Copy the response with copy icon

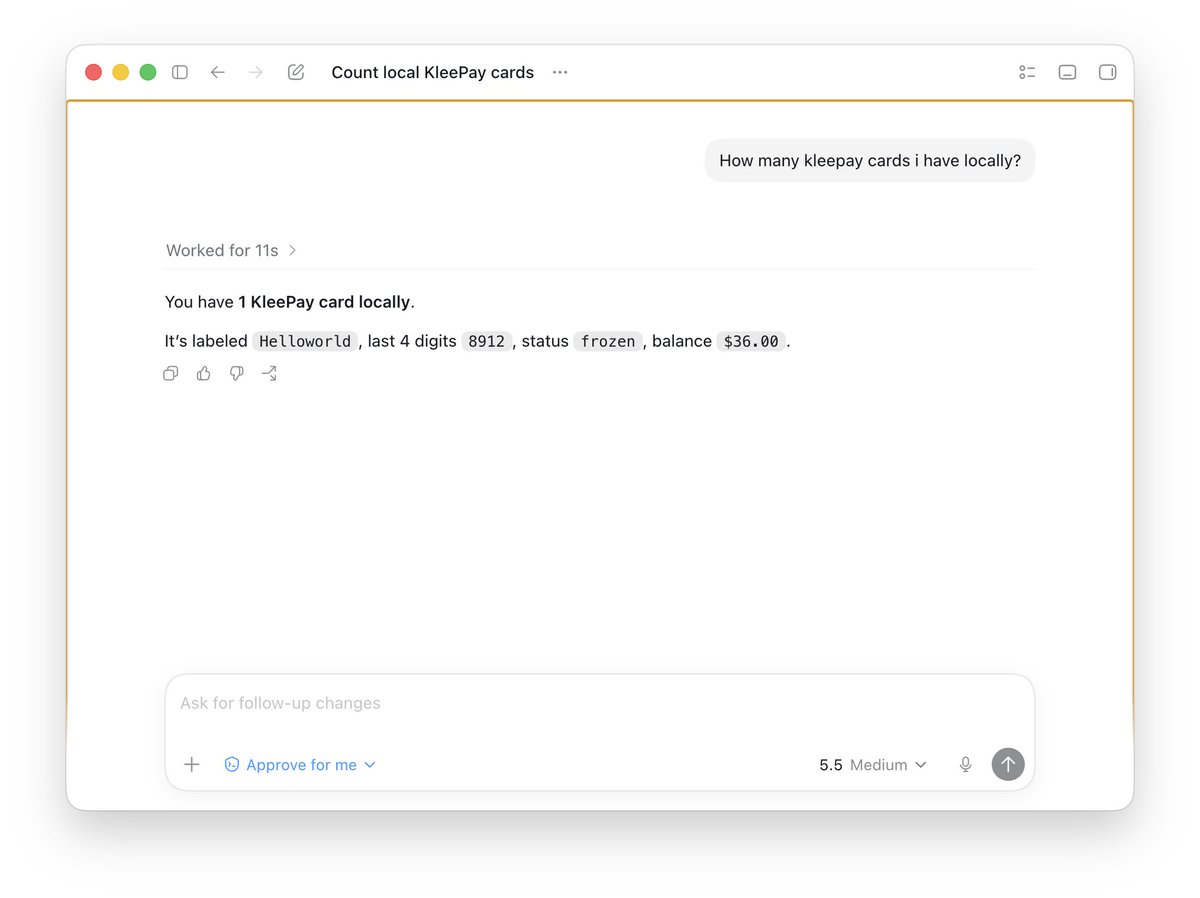[x=171, y=373]
